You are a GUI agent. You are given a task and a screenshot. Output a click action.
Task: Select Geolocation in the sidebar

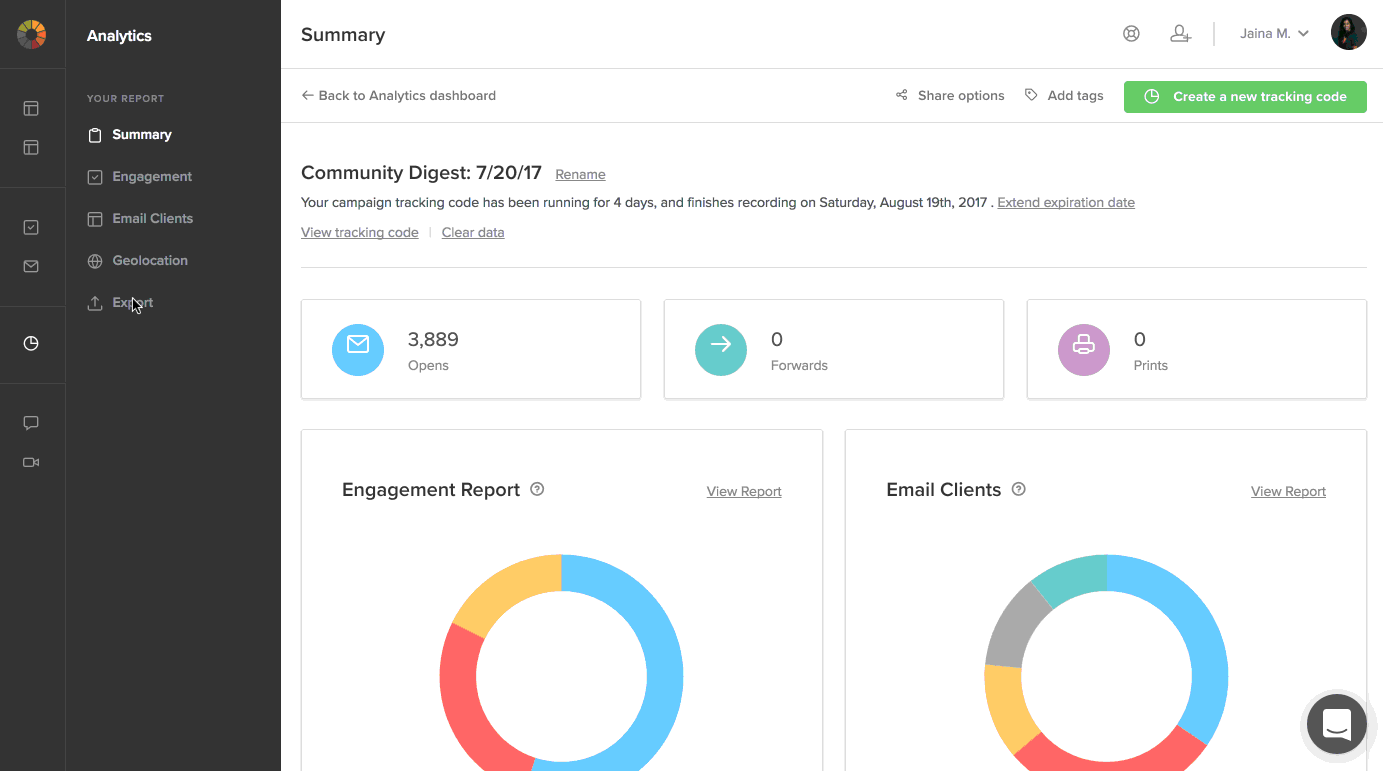(x=150, y=261)
